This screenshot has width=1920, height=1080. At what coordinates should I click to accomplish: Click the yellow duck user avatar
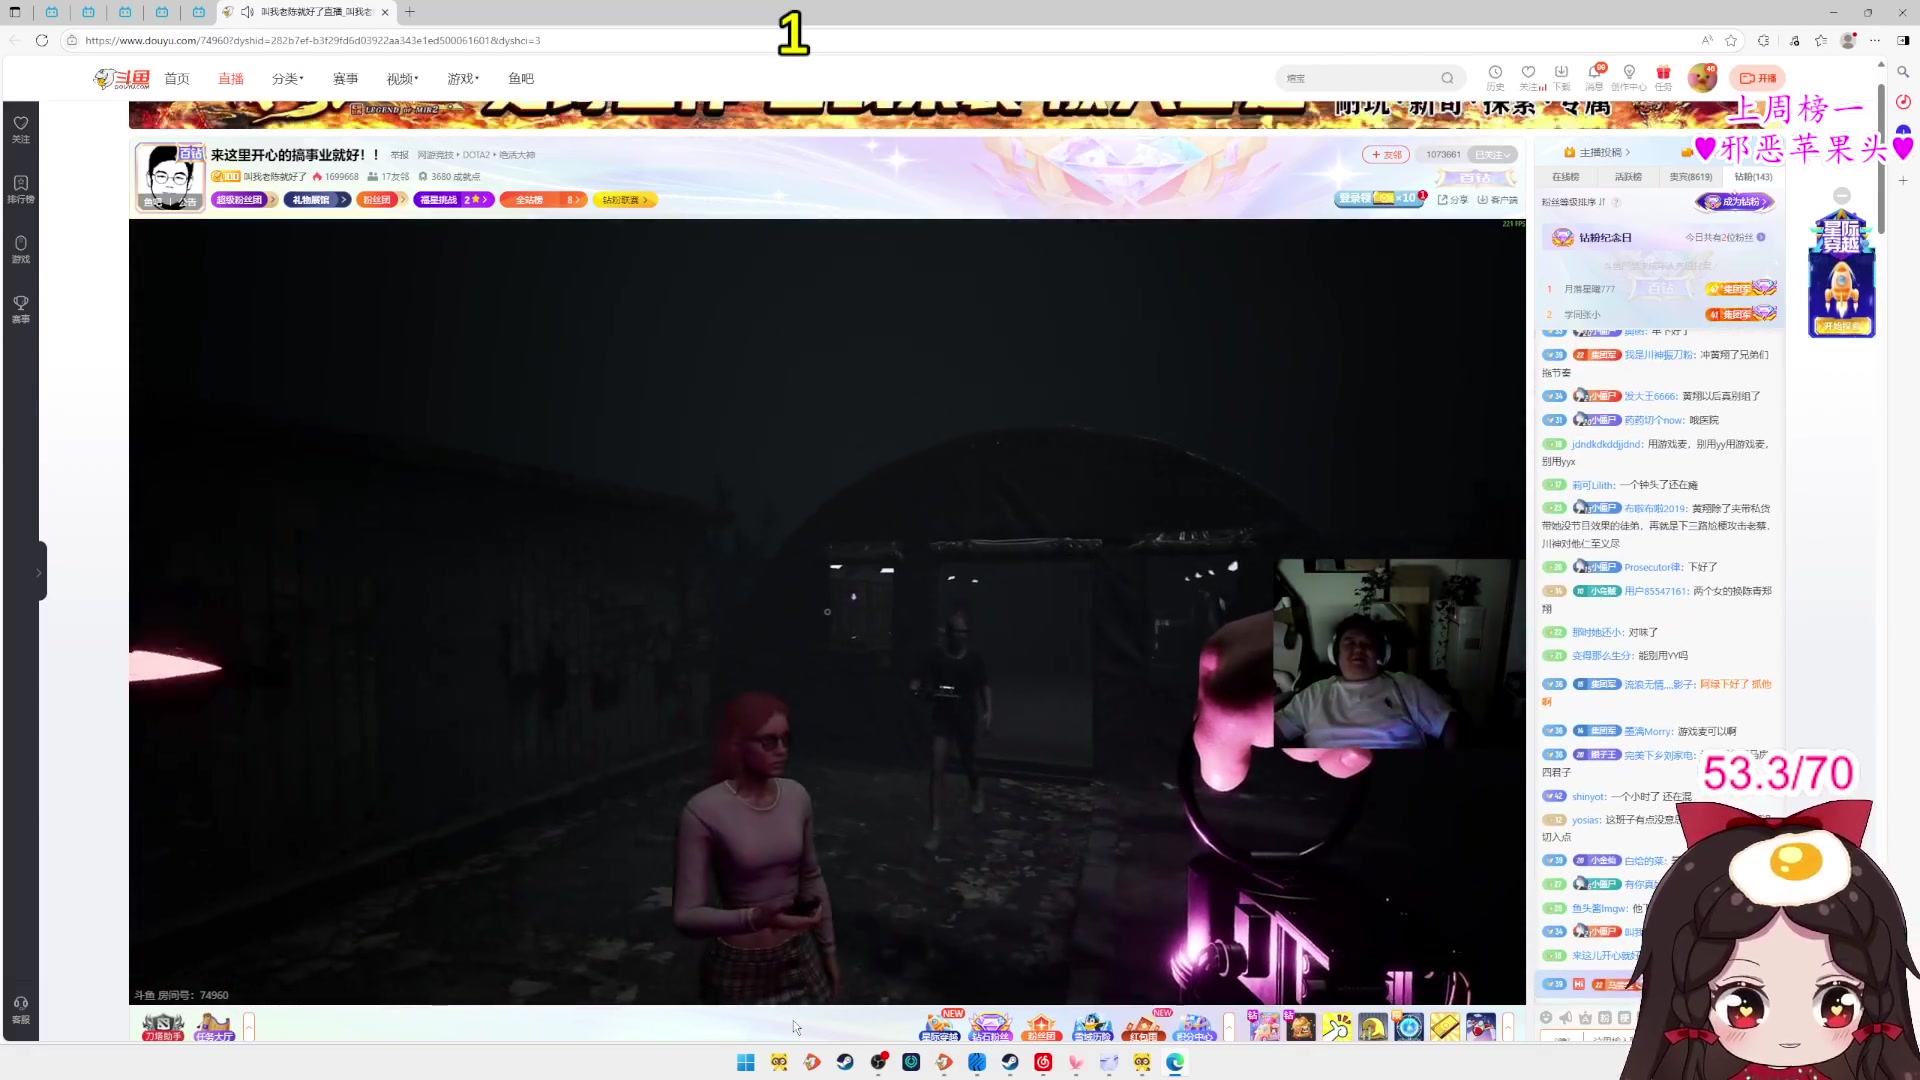pos(1702,77)
